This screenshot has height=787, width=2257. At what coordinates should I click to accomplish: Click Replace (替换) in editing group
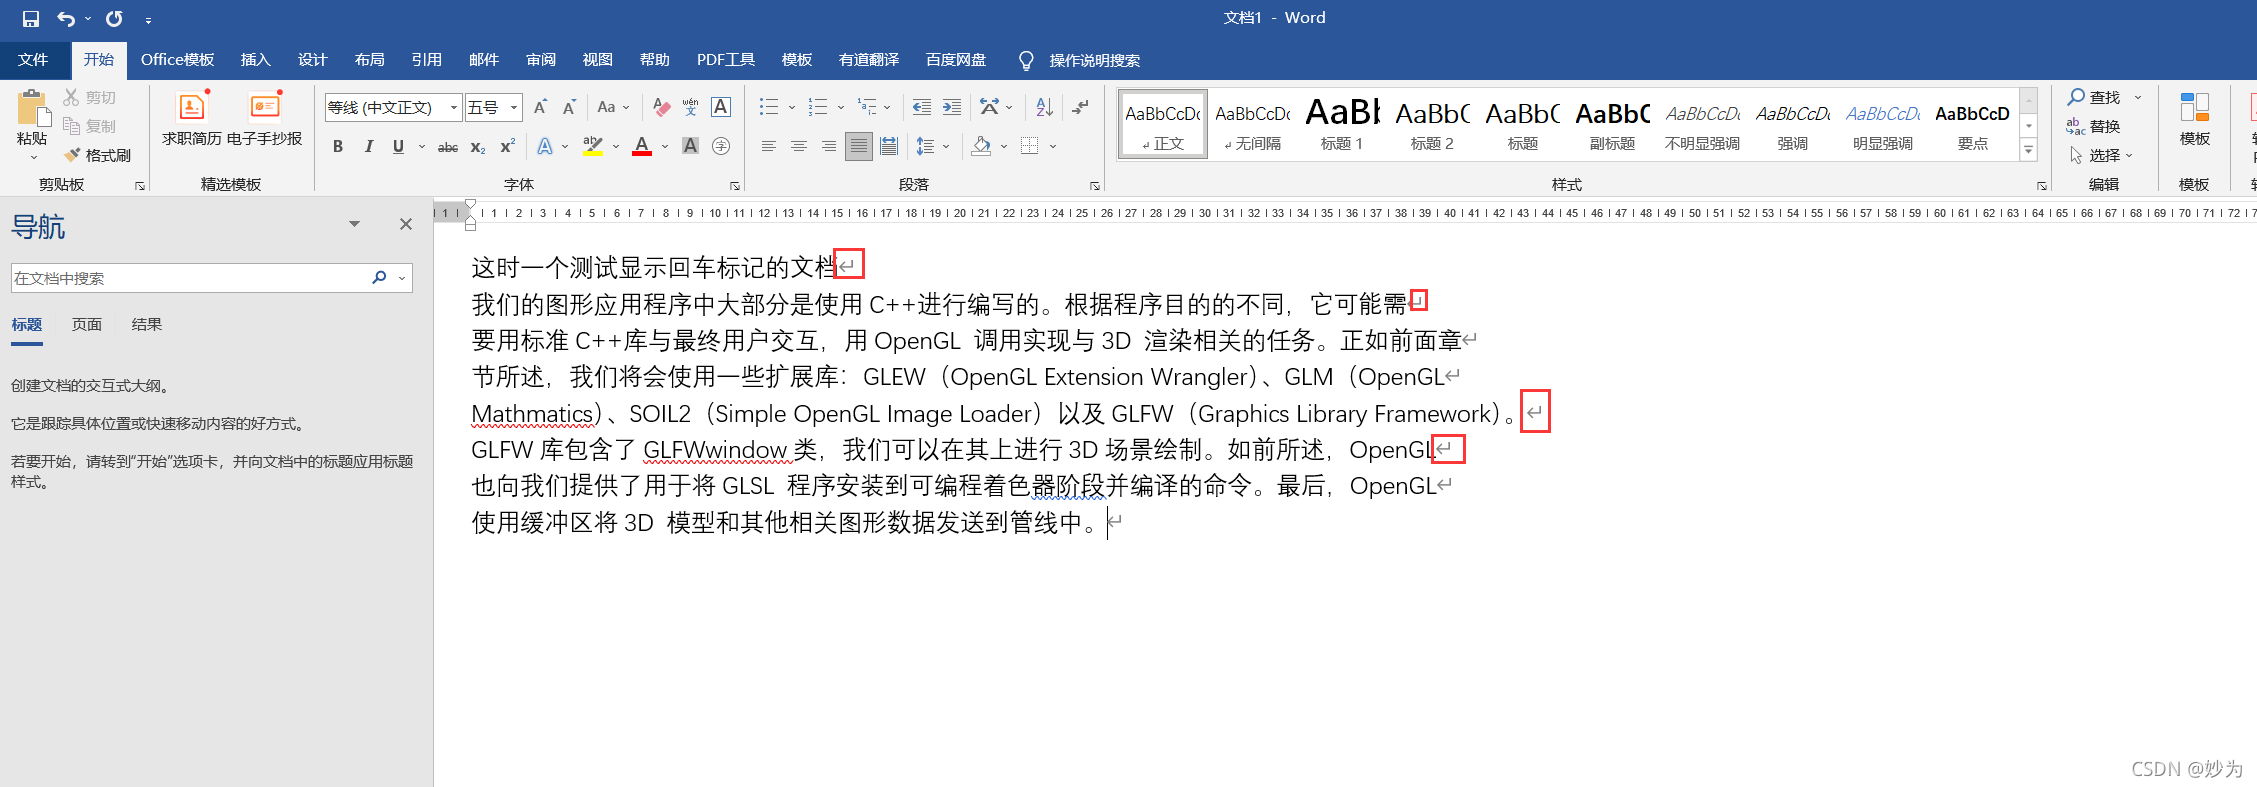tap(2095, 126)
